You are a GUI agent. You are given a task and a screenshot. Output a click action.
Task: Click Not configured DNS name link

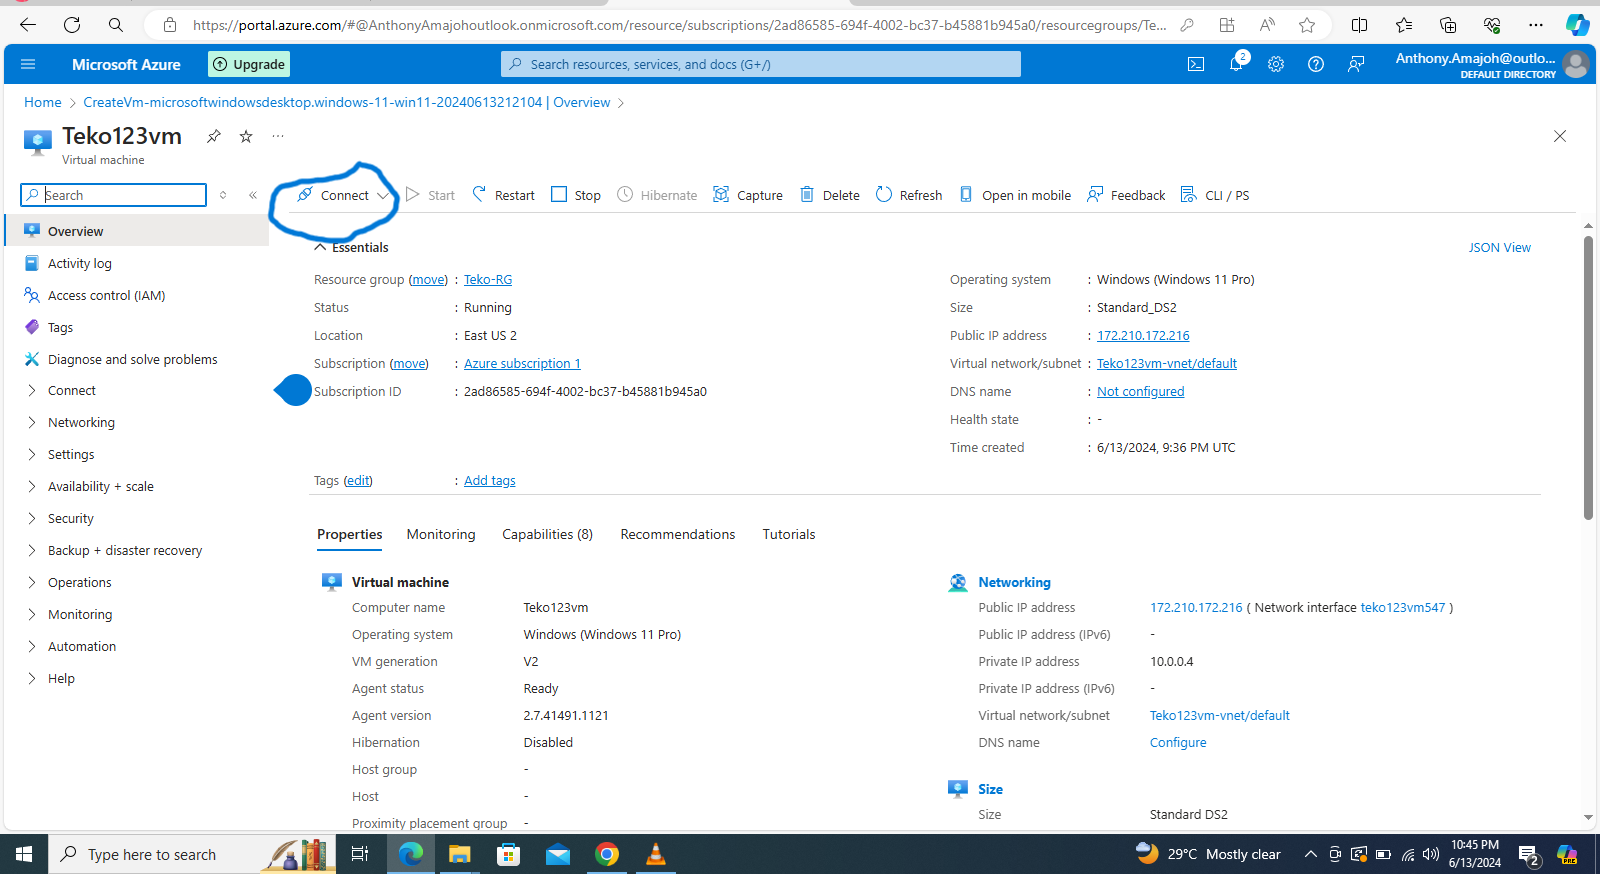pyautogui.click(x=1140, y=392)
